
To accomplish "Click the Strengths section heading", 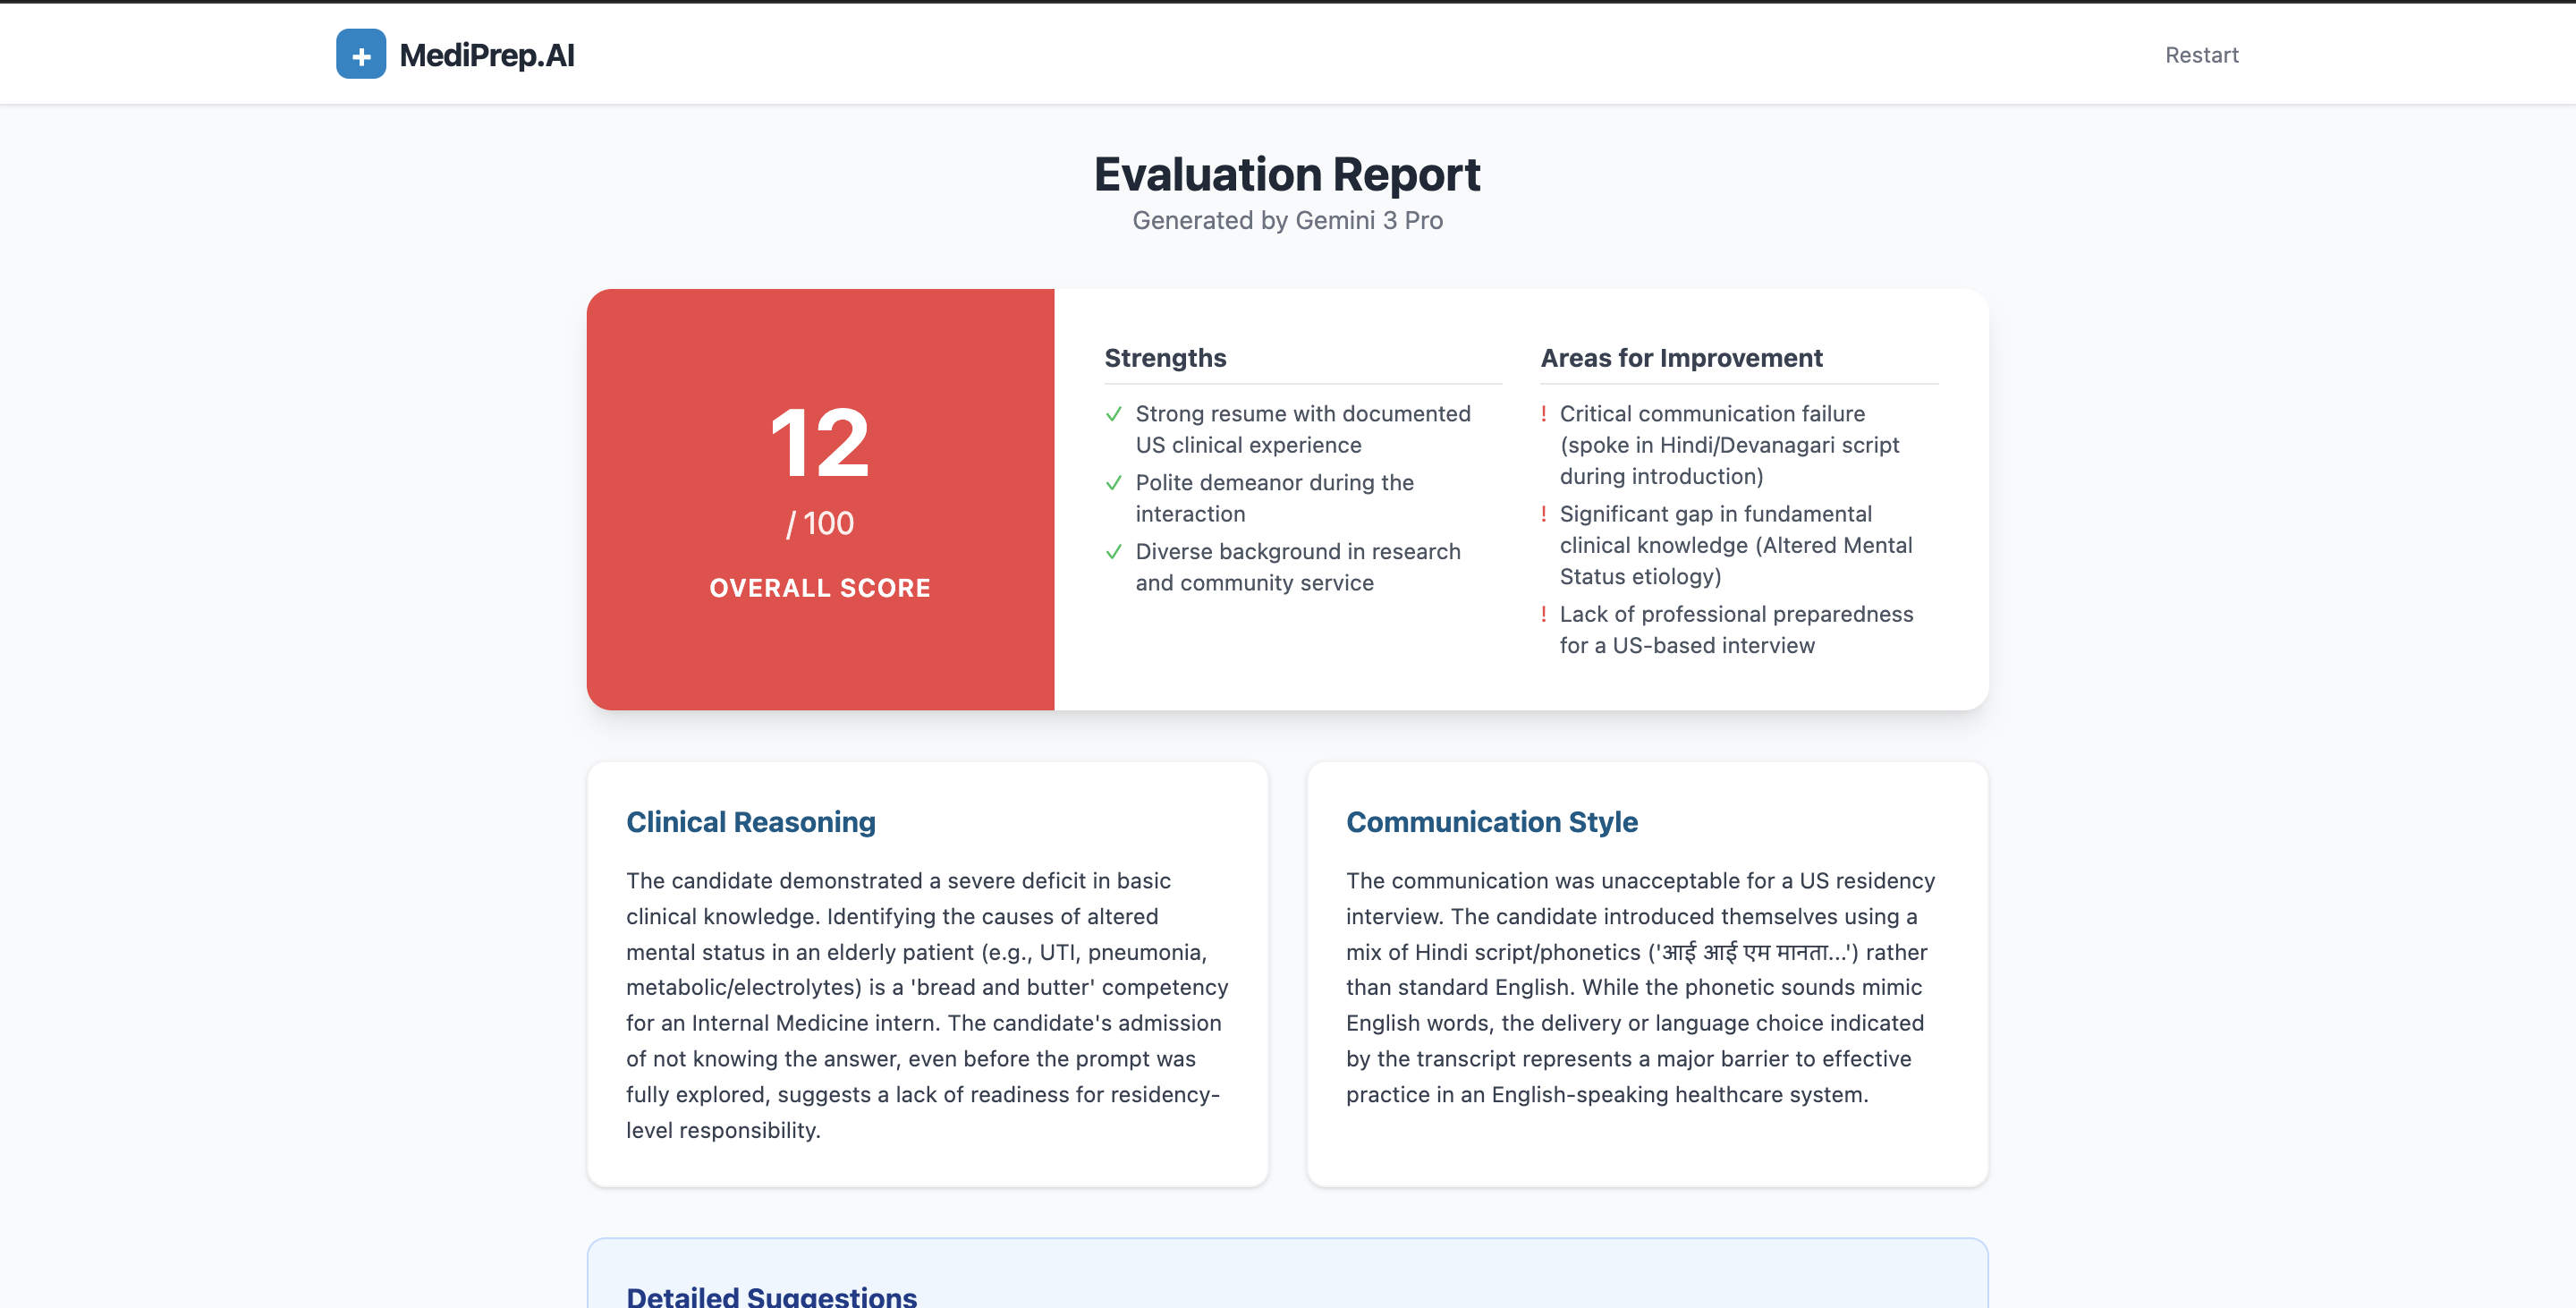I will [x=1165, y=358].
